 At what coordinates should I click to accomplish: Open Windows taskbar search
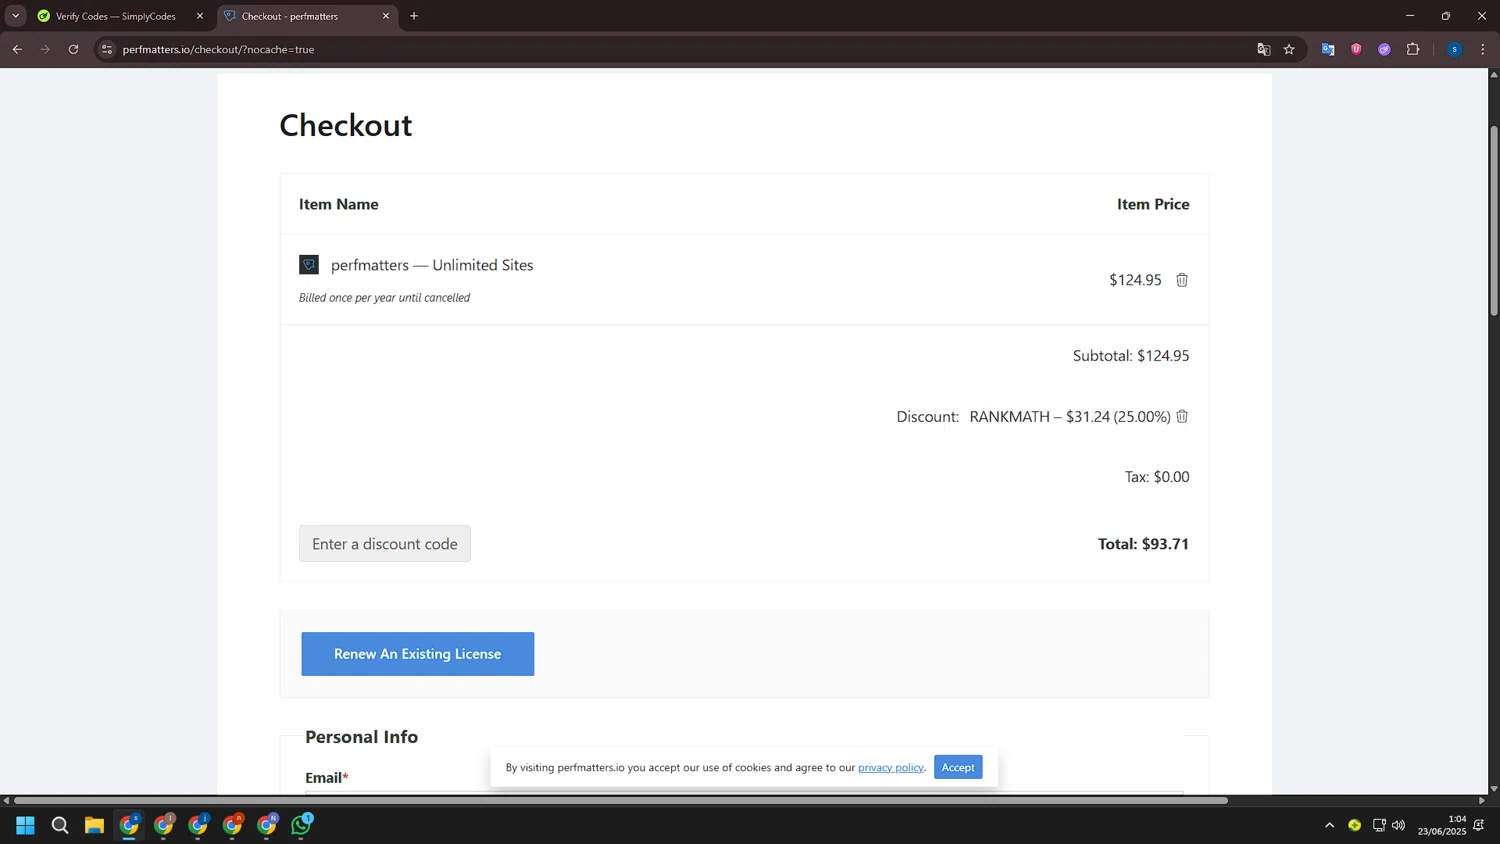(x=60, y=825)
